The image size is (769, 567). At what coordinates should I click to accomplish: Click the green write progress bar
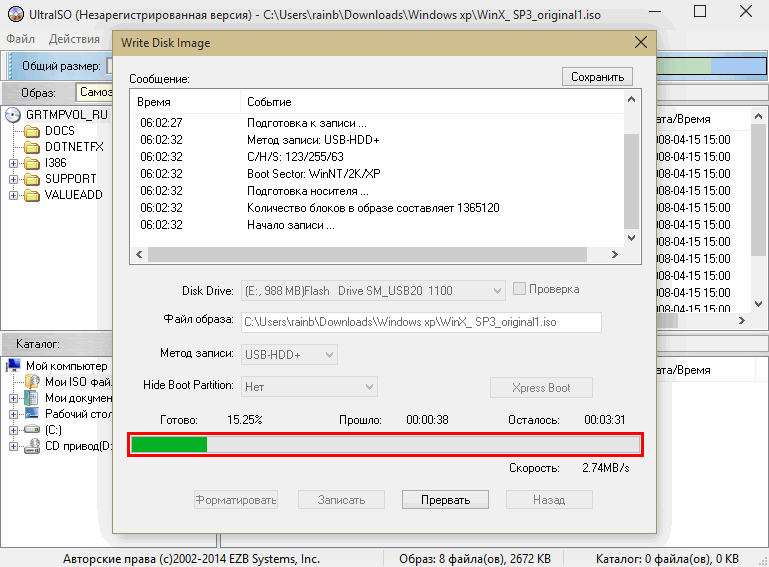(385, 445)
